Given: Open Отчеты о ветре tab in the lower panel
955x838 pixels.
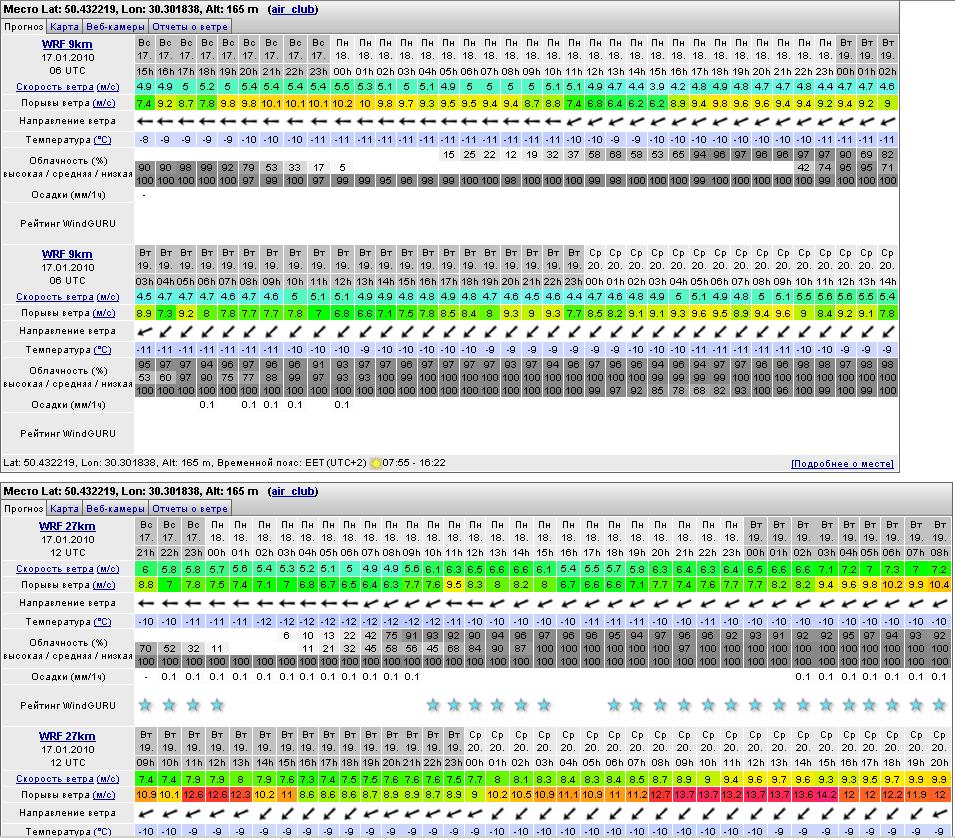Looking at the screenshot, I should [191, 508].
